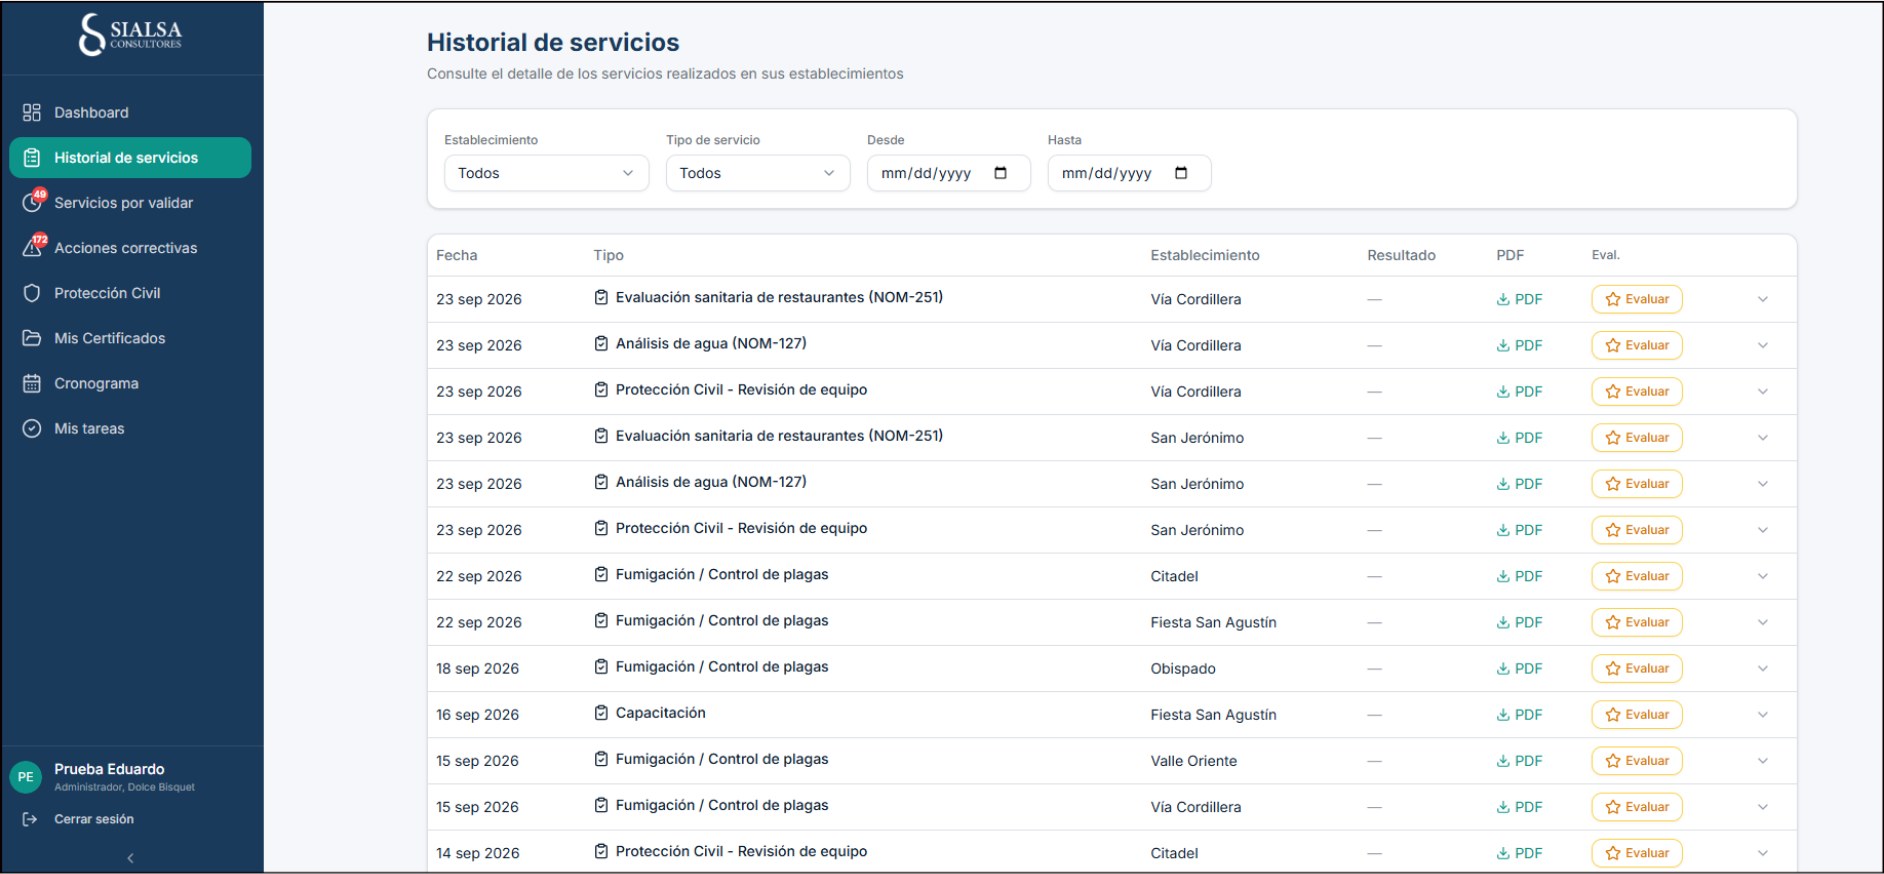The height and width of the screenshot is (874, 1884).
Task: Open Mis Certificados section
Action: point(130,338)
